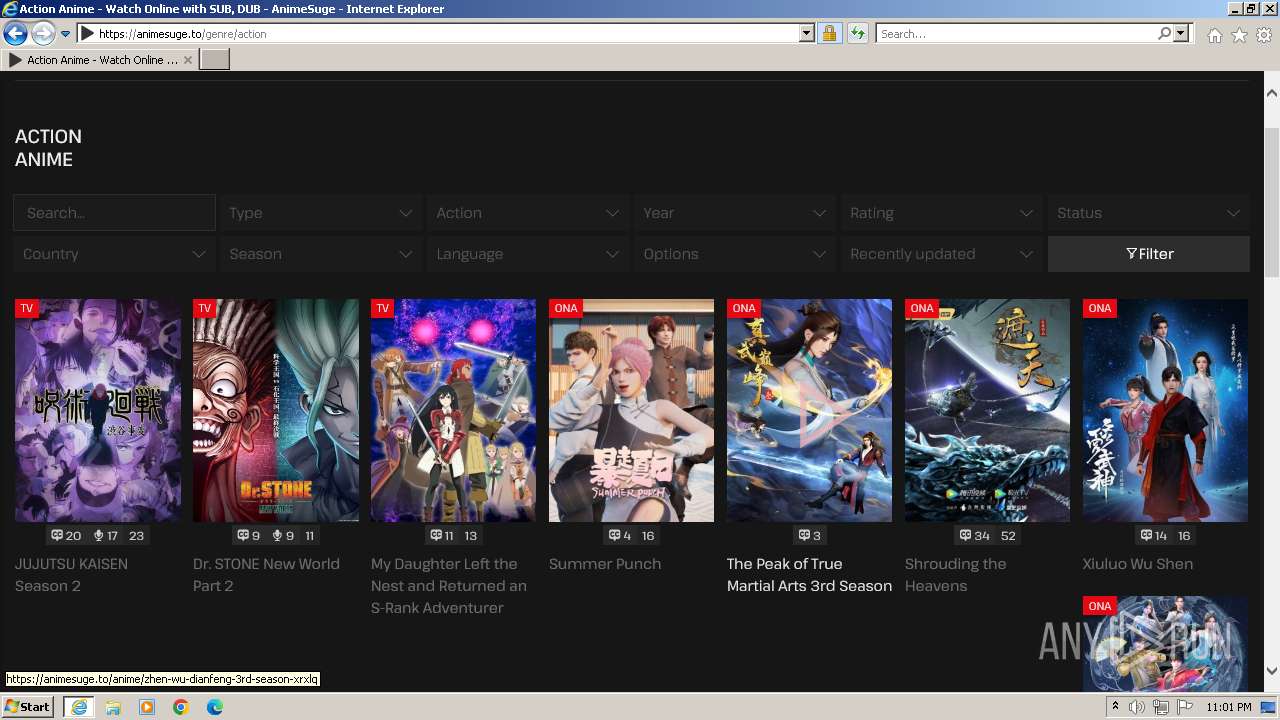Click the search magnifier icon in browser
The image size is (1280, 720).
coord(1164,34)
